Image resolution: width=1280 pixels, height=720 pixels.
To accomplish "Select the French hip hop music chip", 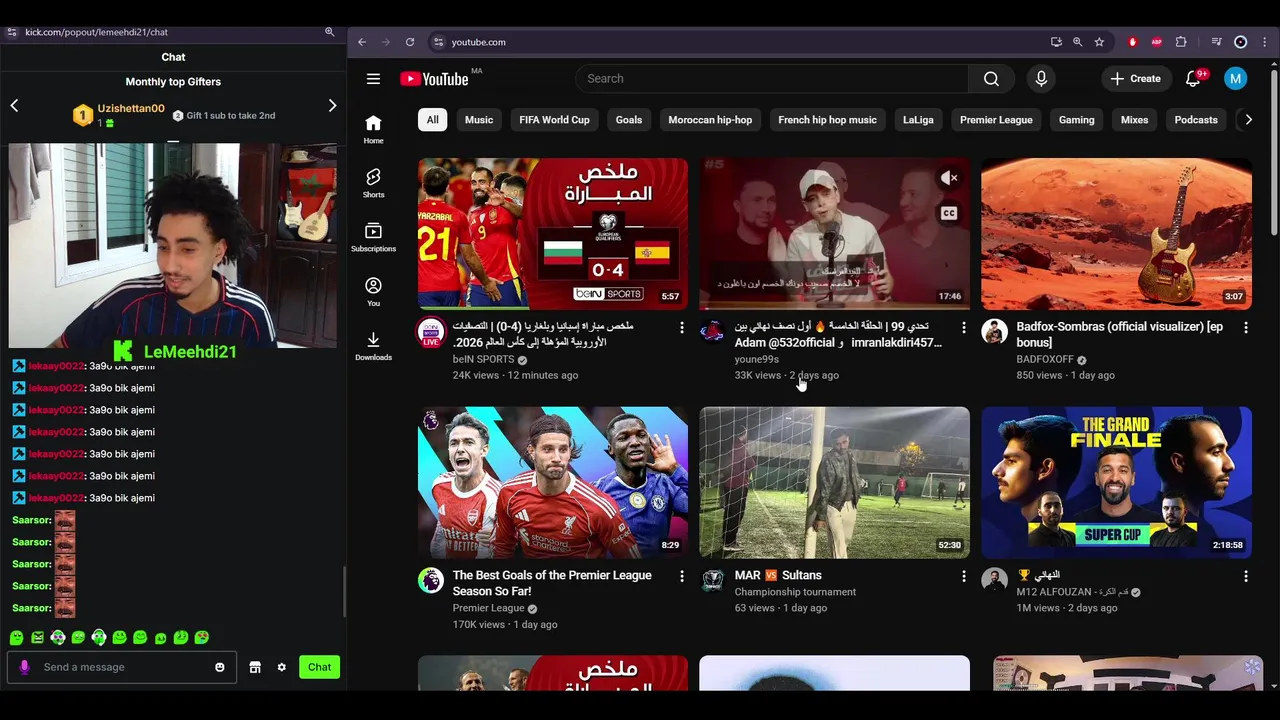I will pyautogui.click(x=827, y=120).
